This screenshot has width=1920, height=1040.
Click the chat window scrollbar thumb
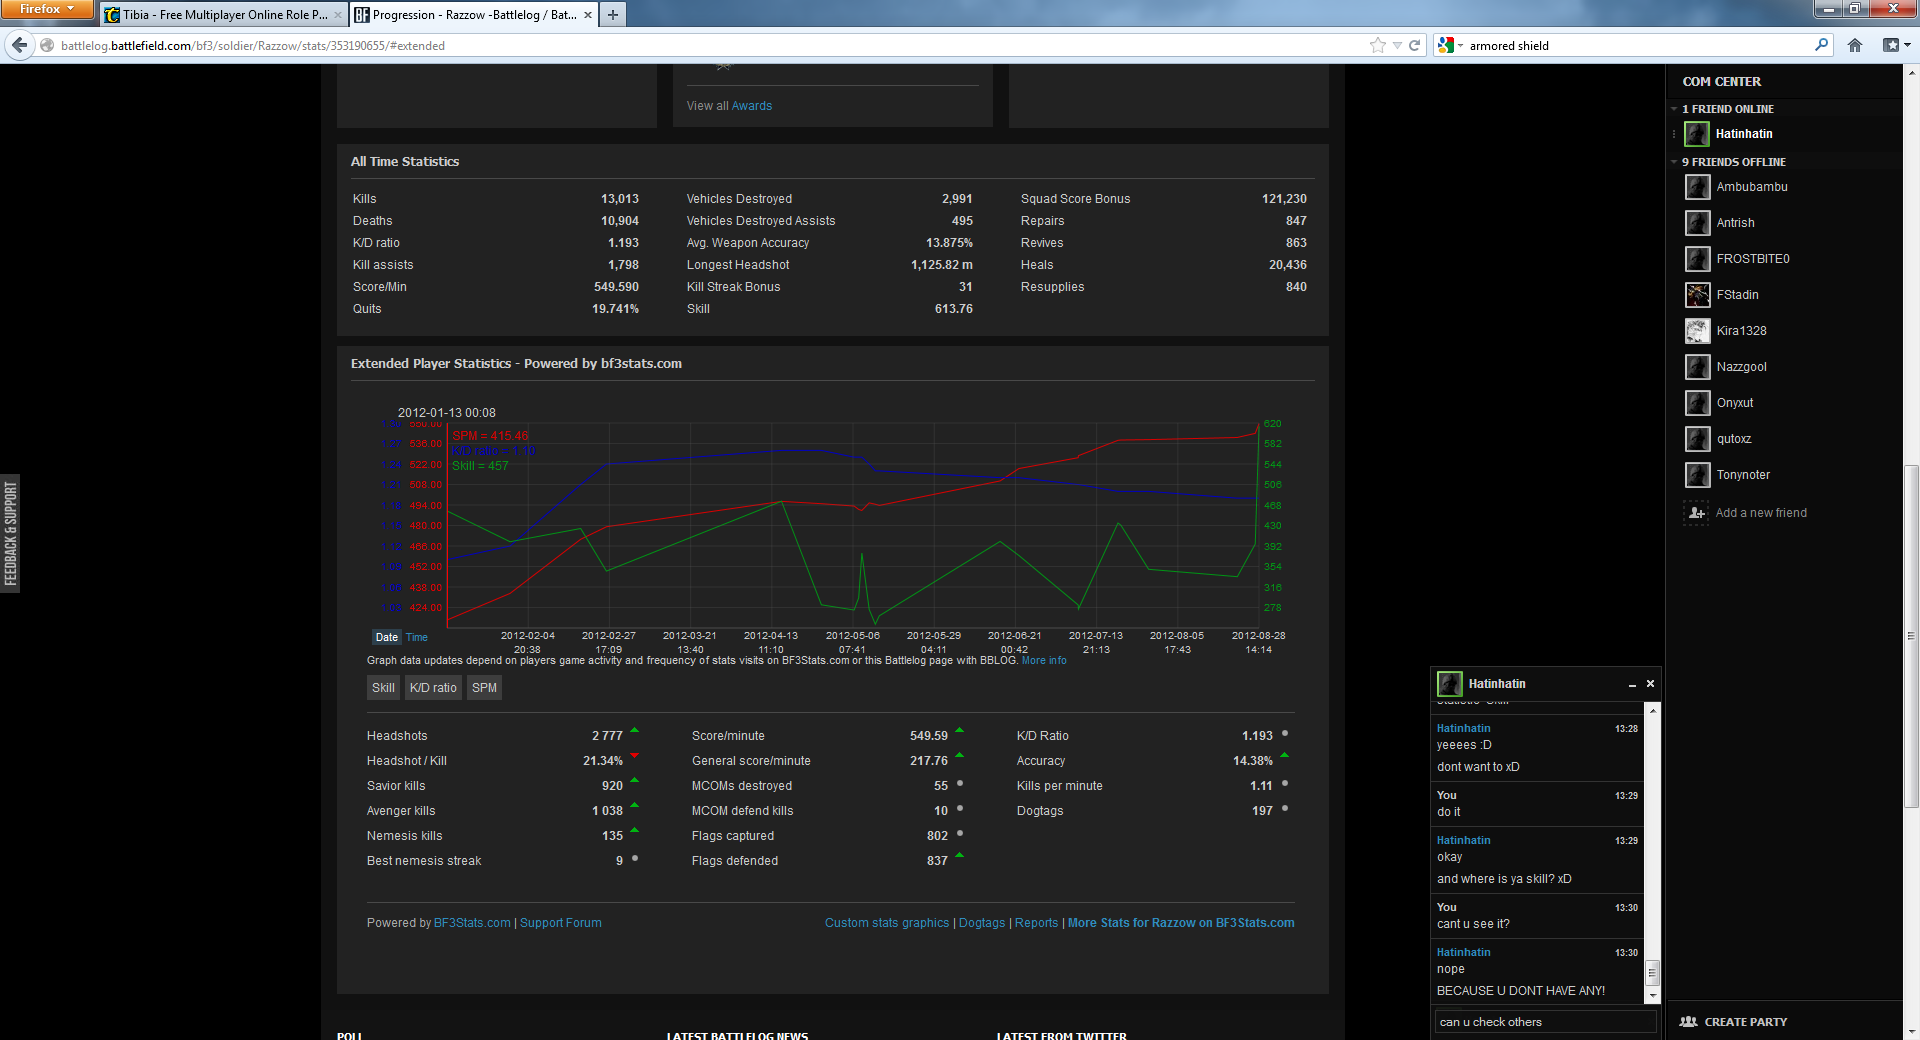click(x=1652, y=972)
